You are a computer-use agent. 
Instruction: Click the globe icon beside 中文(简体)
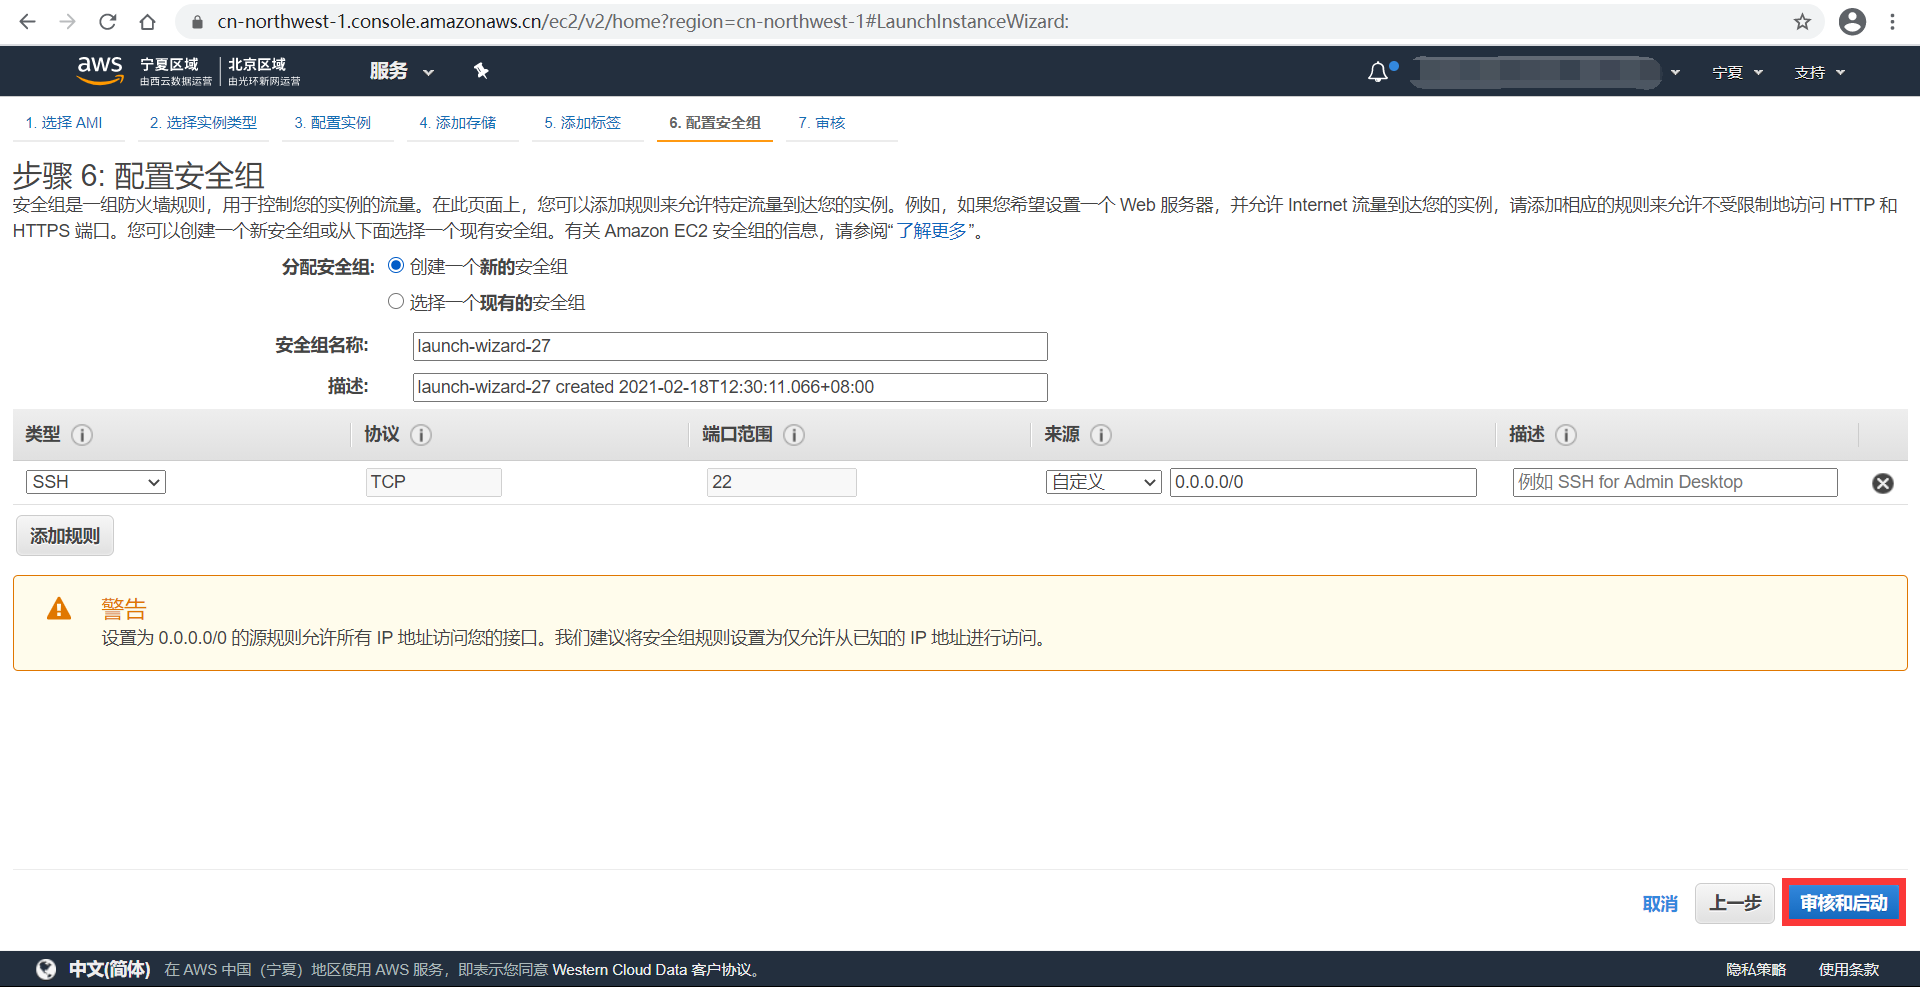(x=45, y=968)
